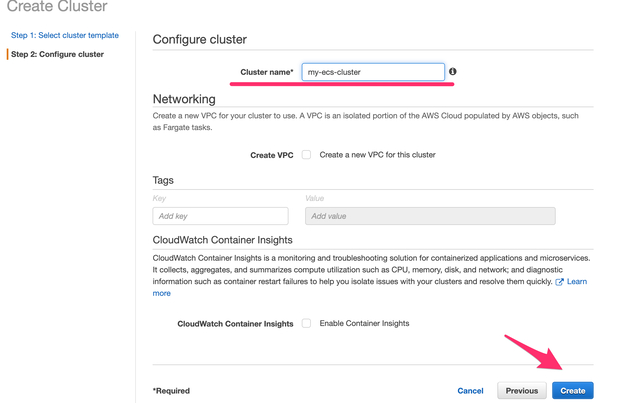Select Step 2: Configure cluster in sidebar

tap(57, 54)
